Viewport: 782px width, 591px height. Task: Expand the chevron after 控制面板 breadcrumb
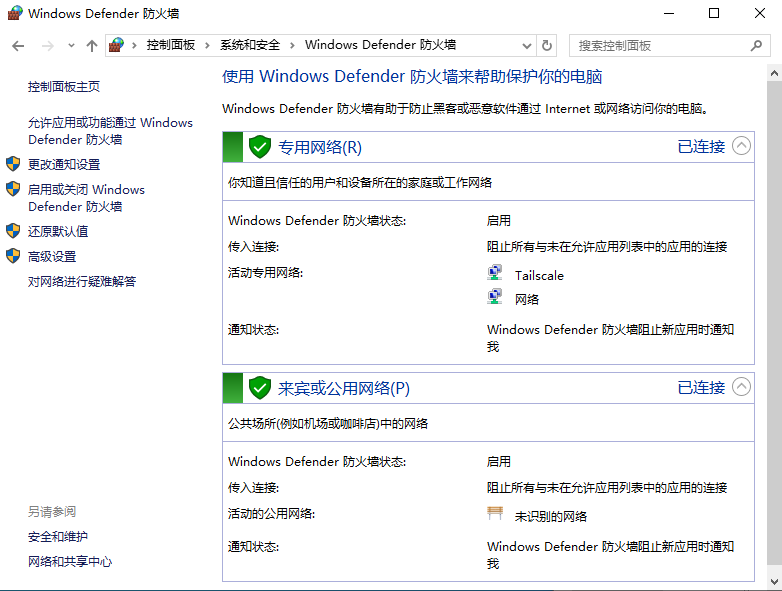pos(207,45)
